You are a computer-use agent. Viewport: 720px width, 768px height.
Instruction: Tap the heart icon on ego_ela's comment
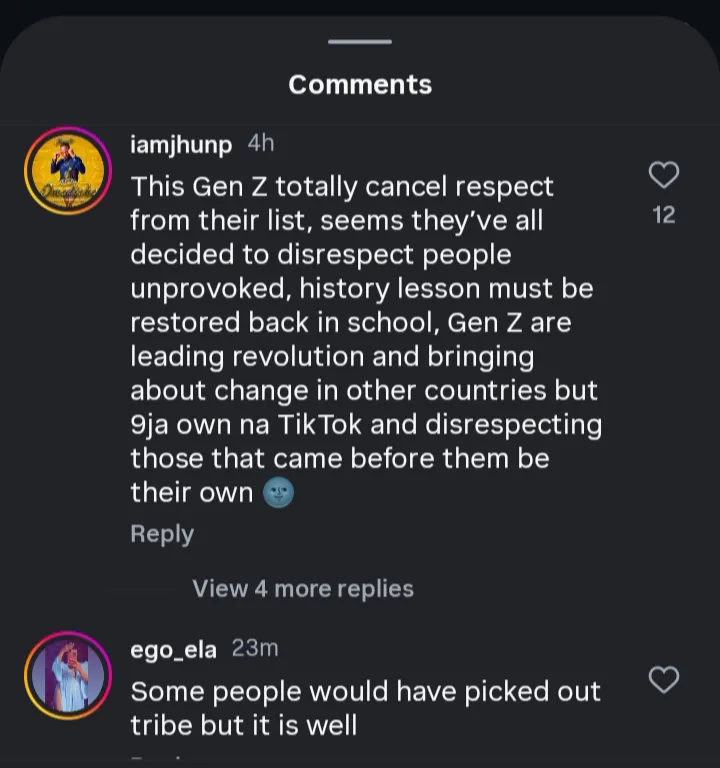click(664, 680)
